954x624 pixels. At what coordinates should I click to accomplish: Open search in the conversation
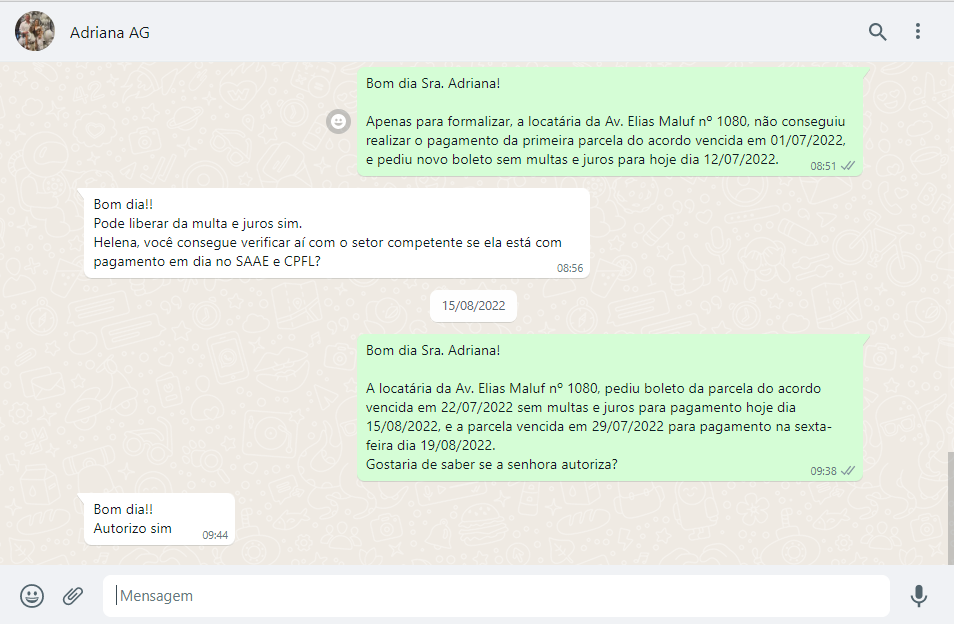pos(877,32)
